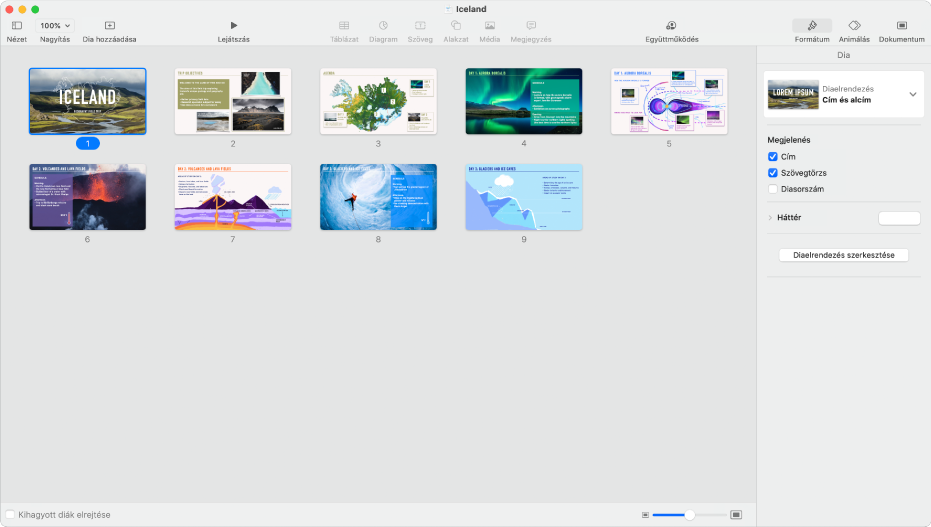Expand the Háttér disclosure triangle
Viewport: 931px width, 527px height.
pos(770,218)
